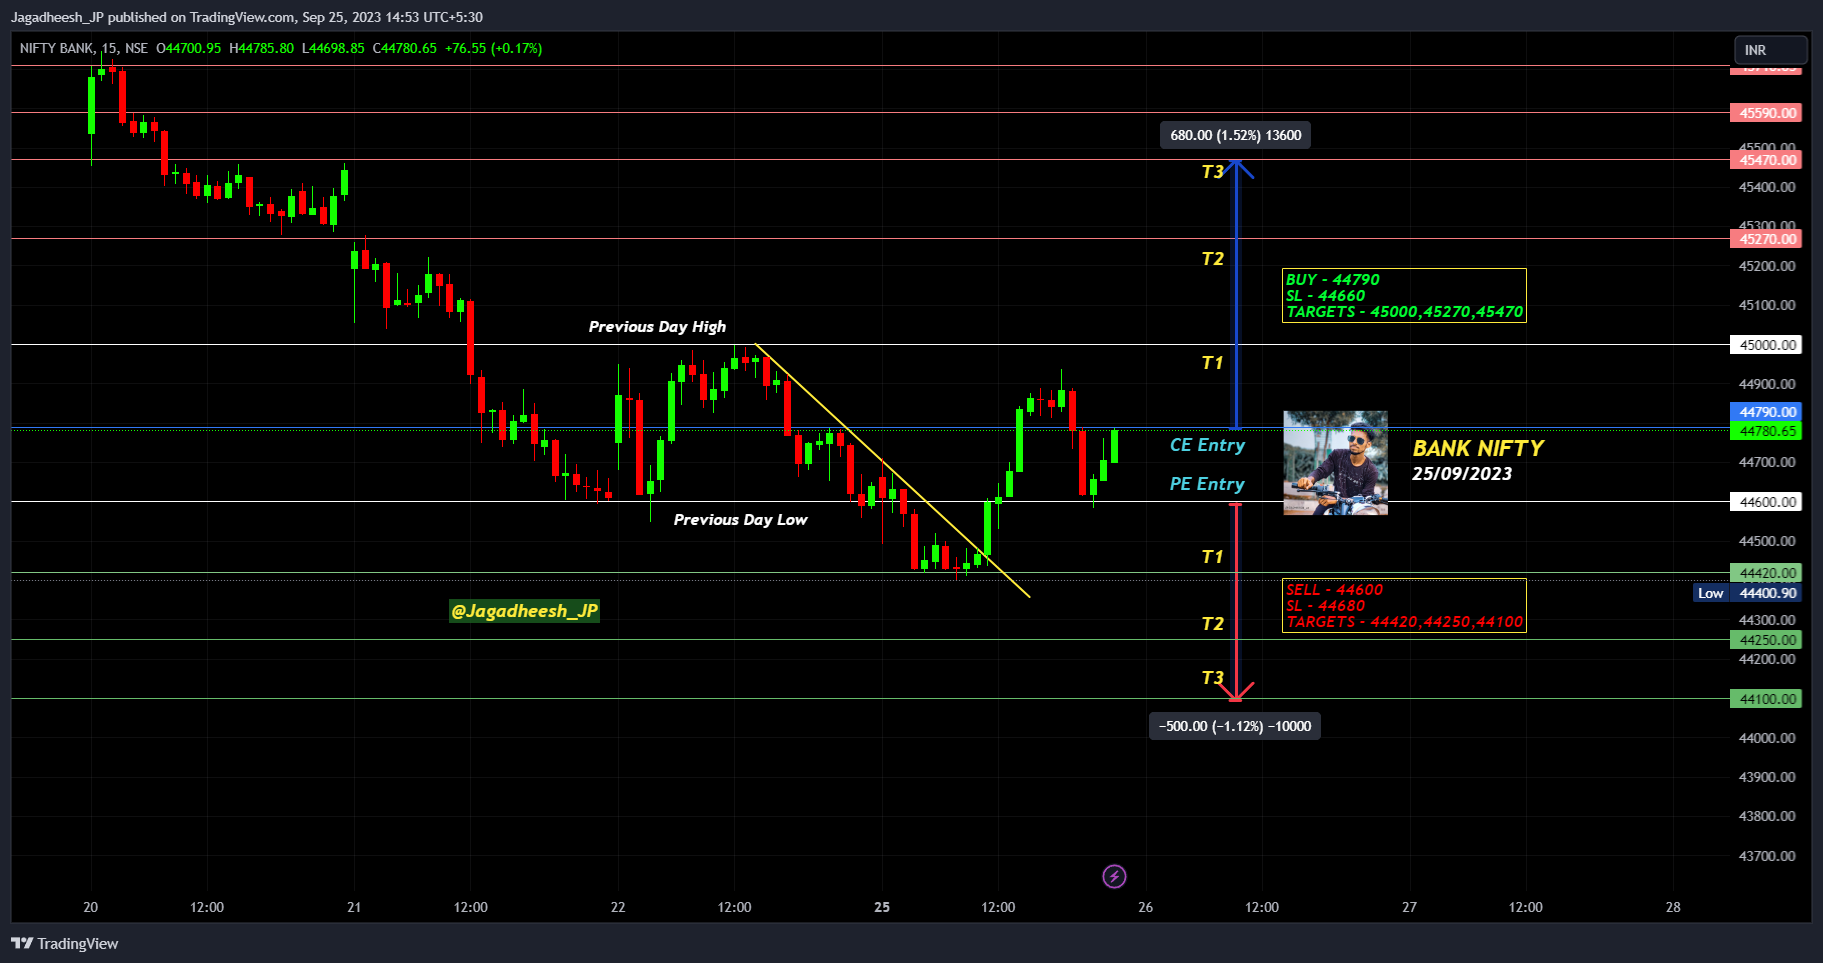Click the lower T2 target label
Screen dimensions: 1823x963
tap(1212, 624)
